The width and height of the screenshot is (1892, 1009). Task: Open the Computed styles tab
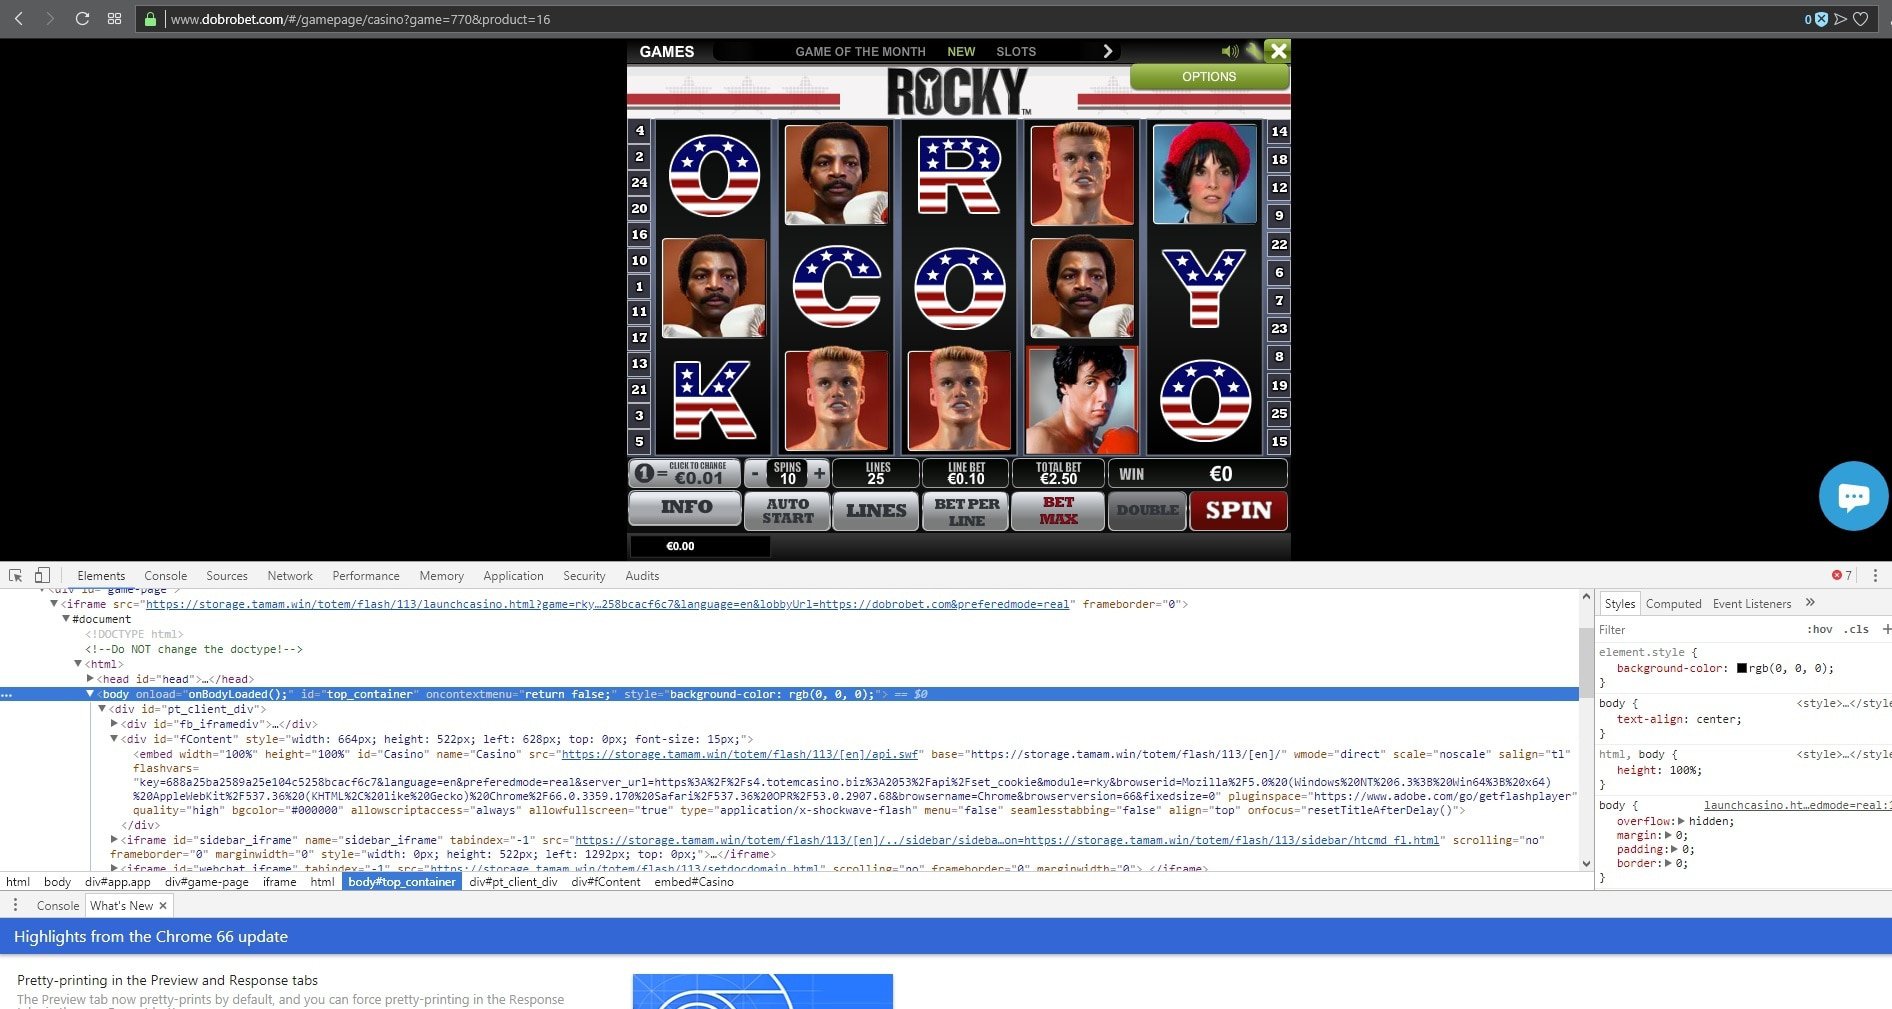(1673, 603)
